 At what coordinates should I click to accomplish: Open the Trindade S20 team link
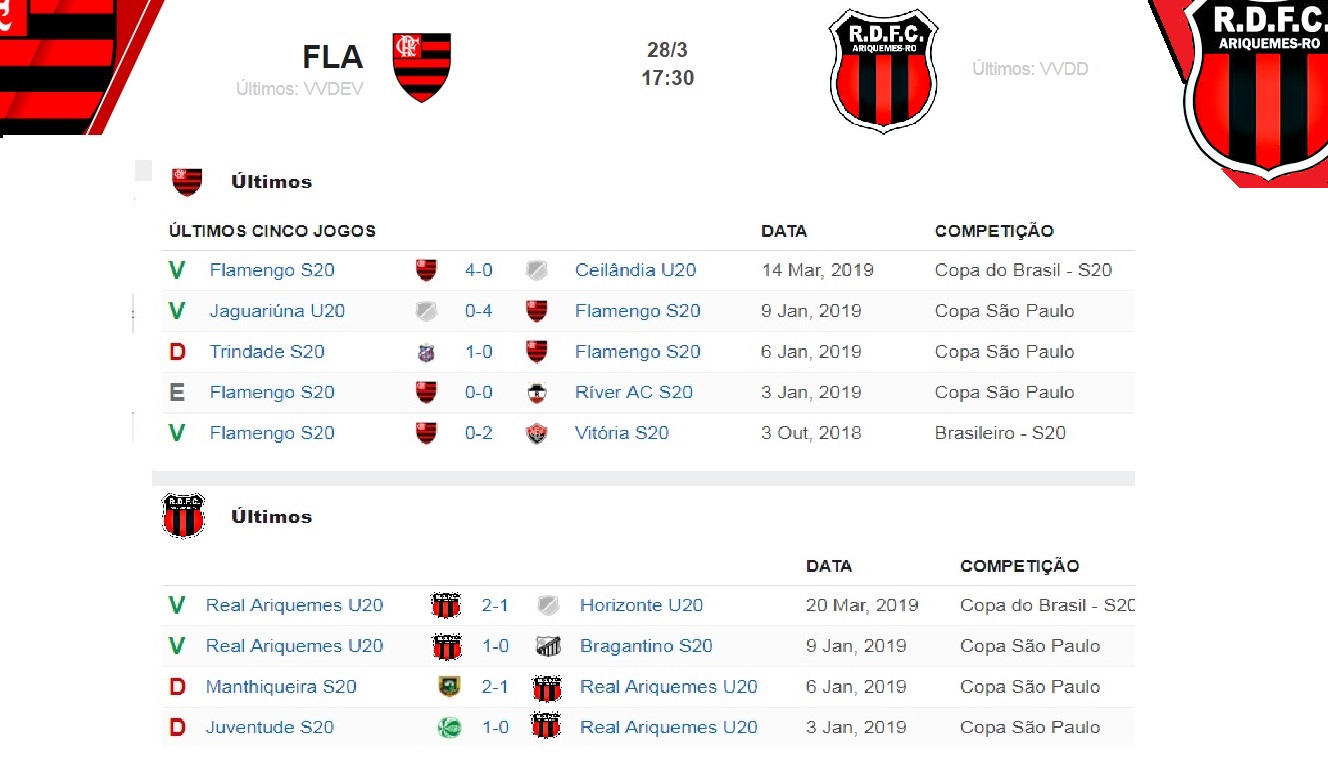[267, 352]
